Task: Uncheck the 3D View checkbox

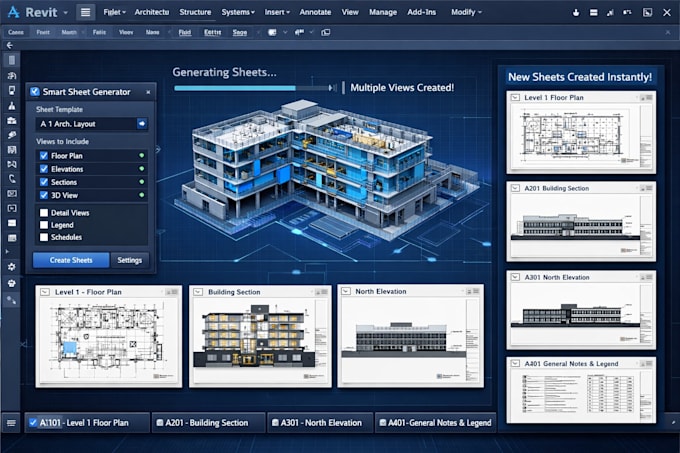Action: tap(44, 195)
